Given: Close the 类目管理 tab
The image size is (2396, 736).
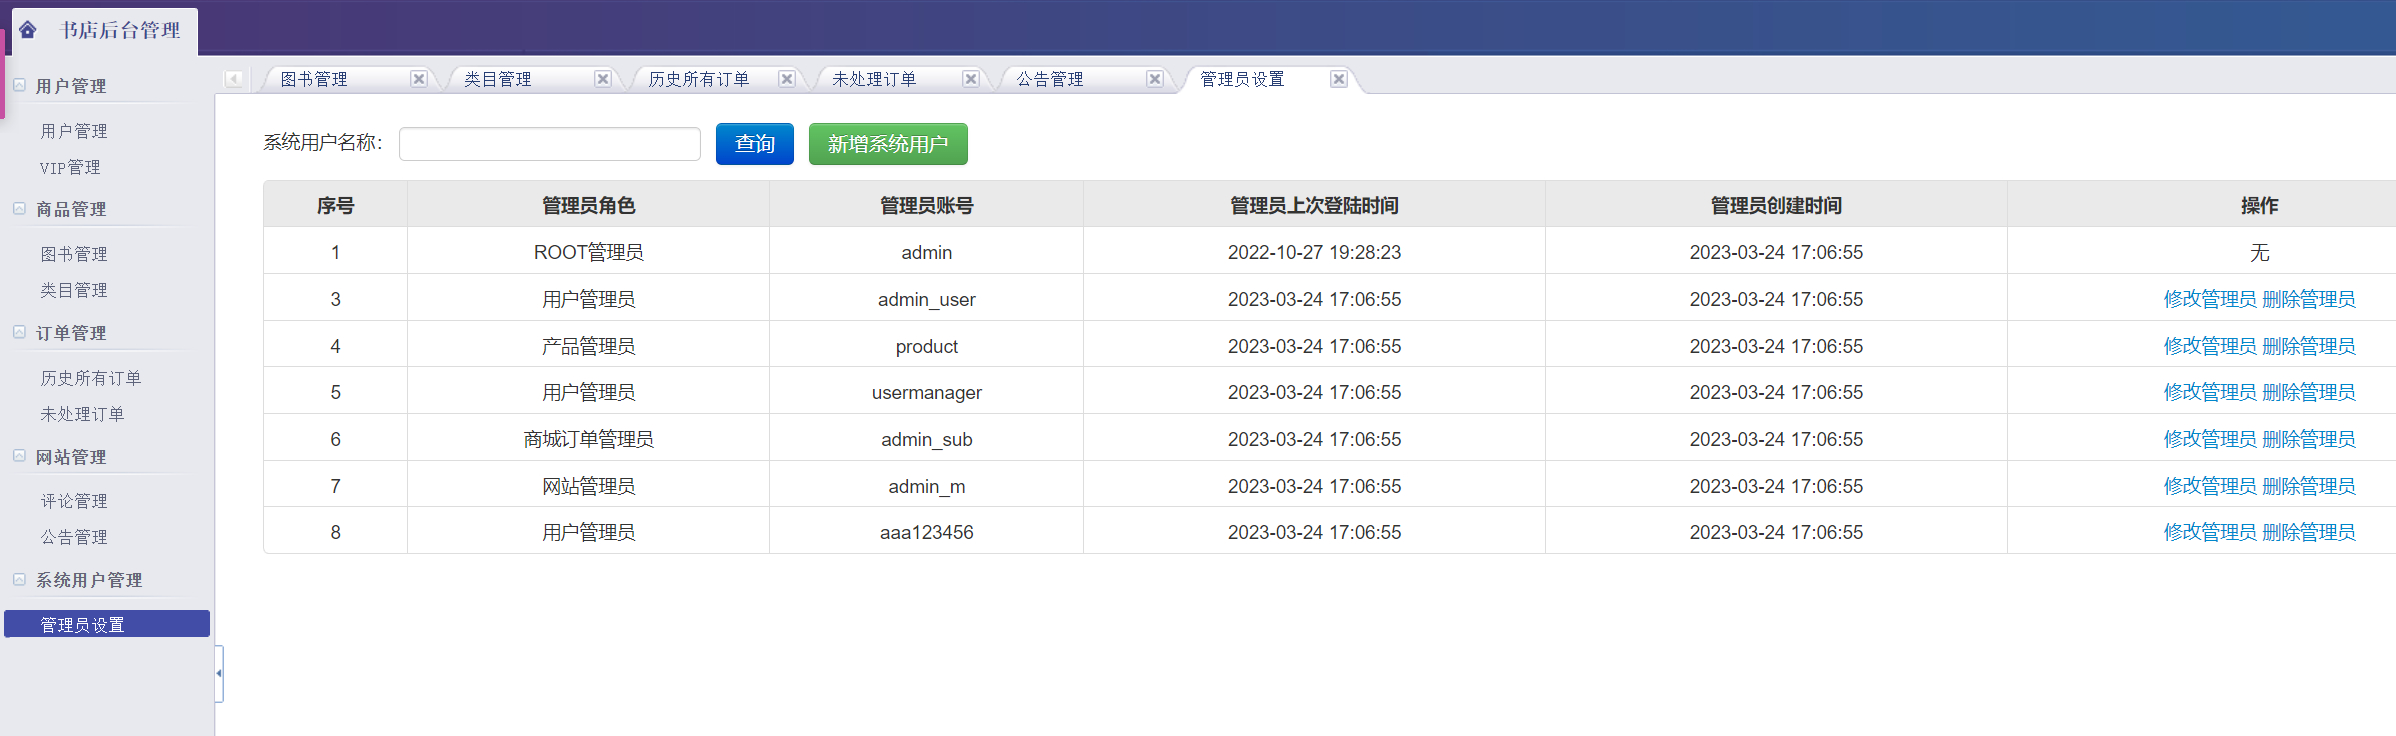Looking at the screenshot, I should point(603,79).
